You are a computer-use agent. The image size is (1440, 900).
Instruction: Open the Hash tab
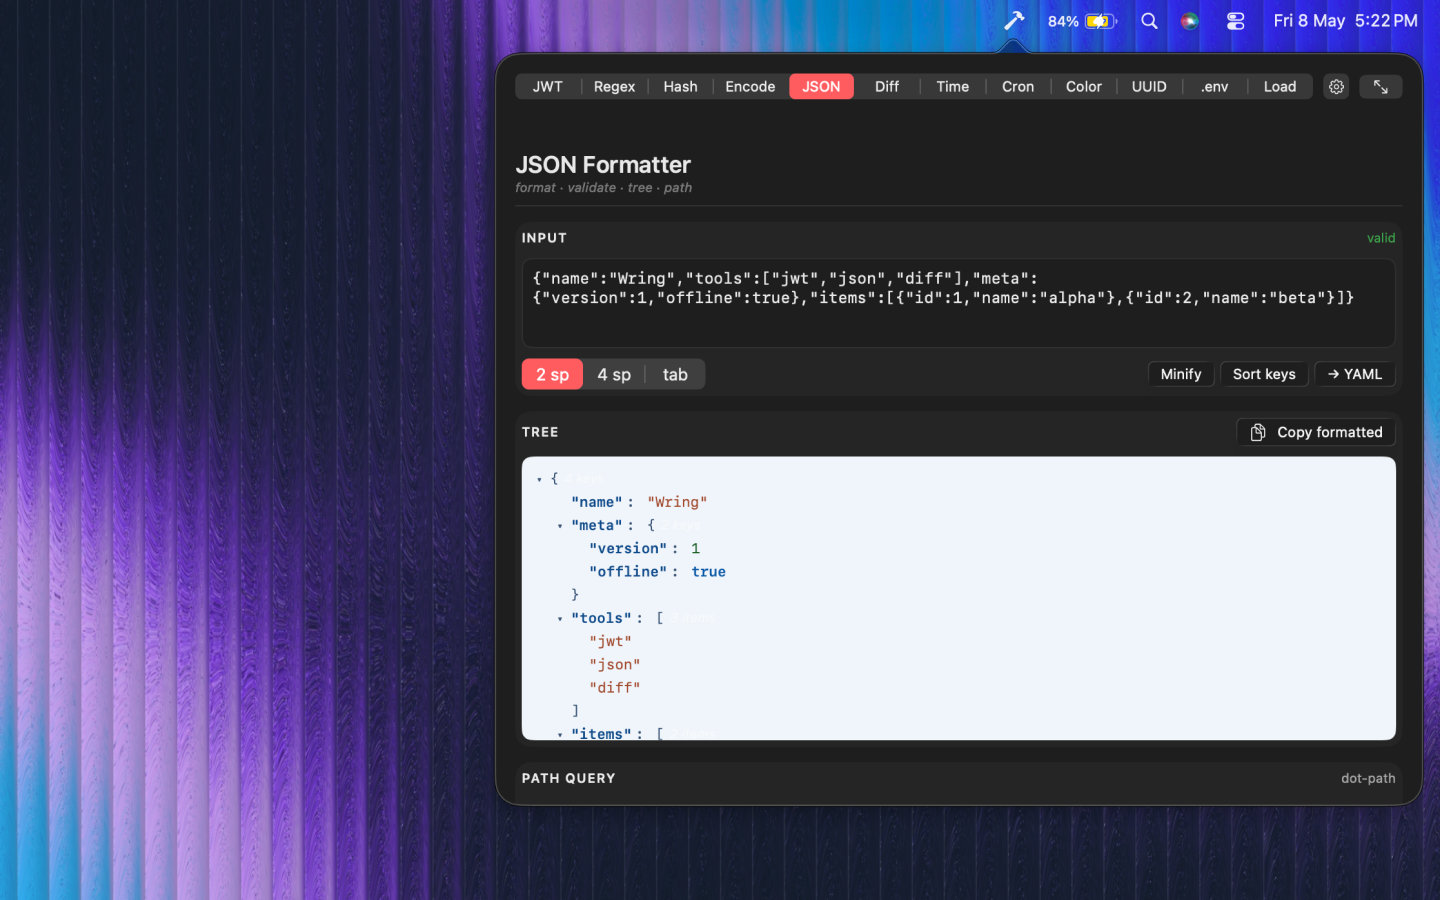coord(680,87)
